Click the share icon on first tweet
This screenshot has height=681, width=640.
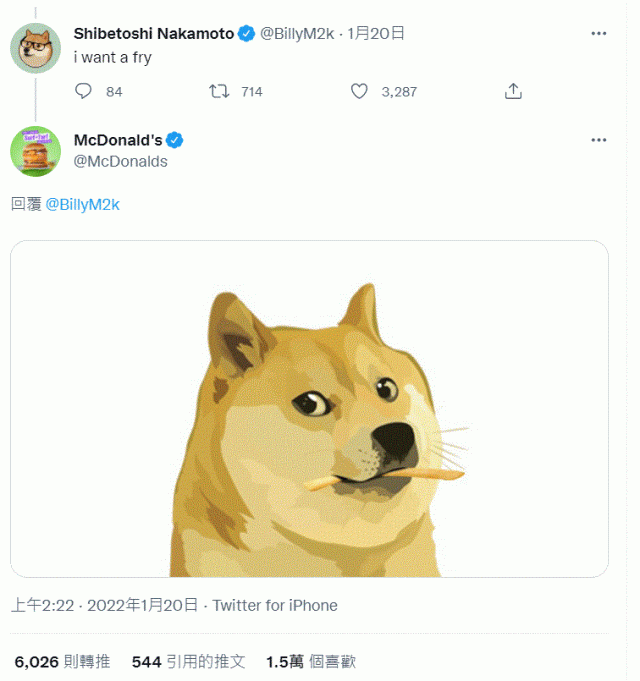(x=514, y=91)
